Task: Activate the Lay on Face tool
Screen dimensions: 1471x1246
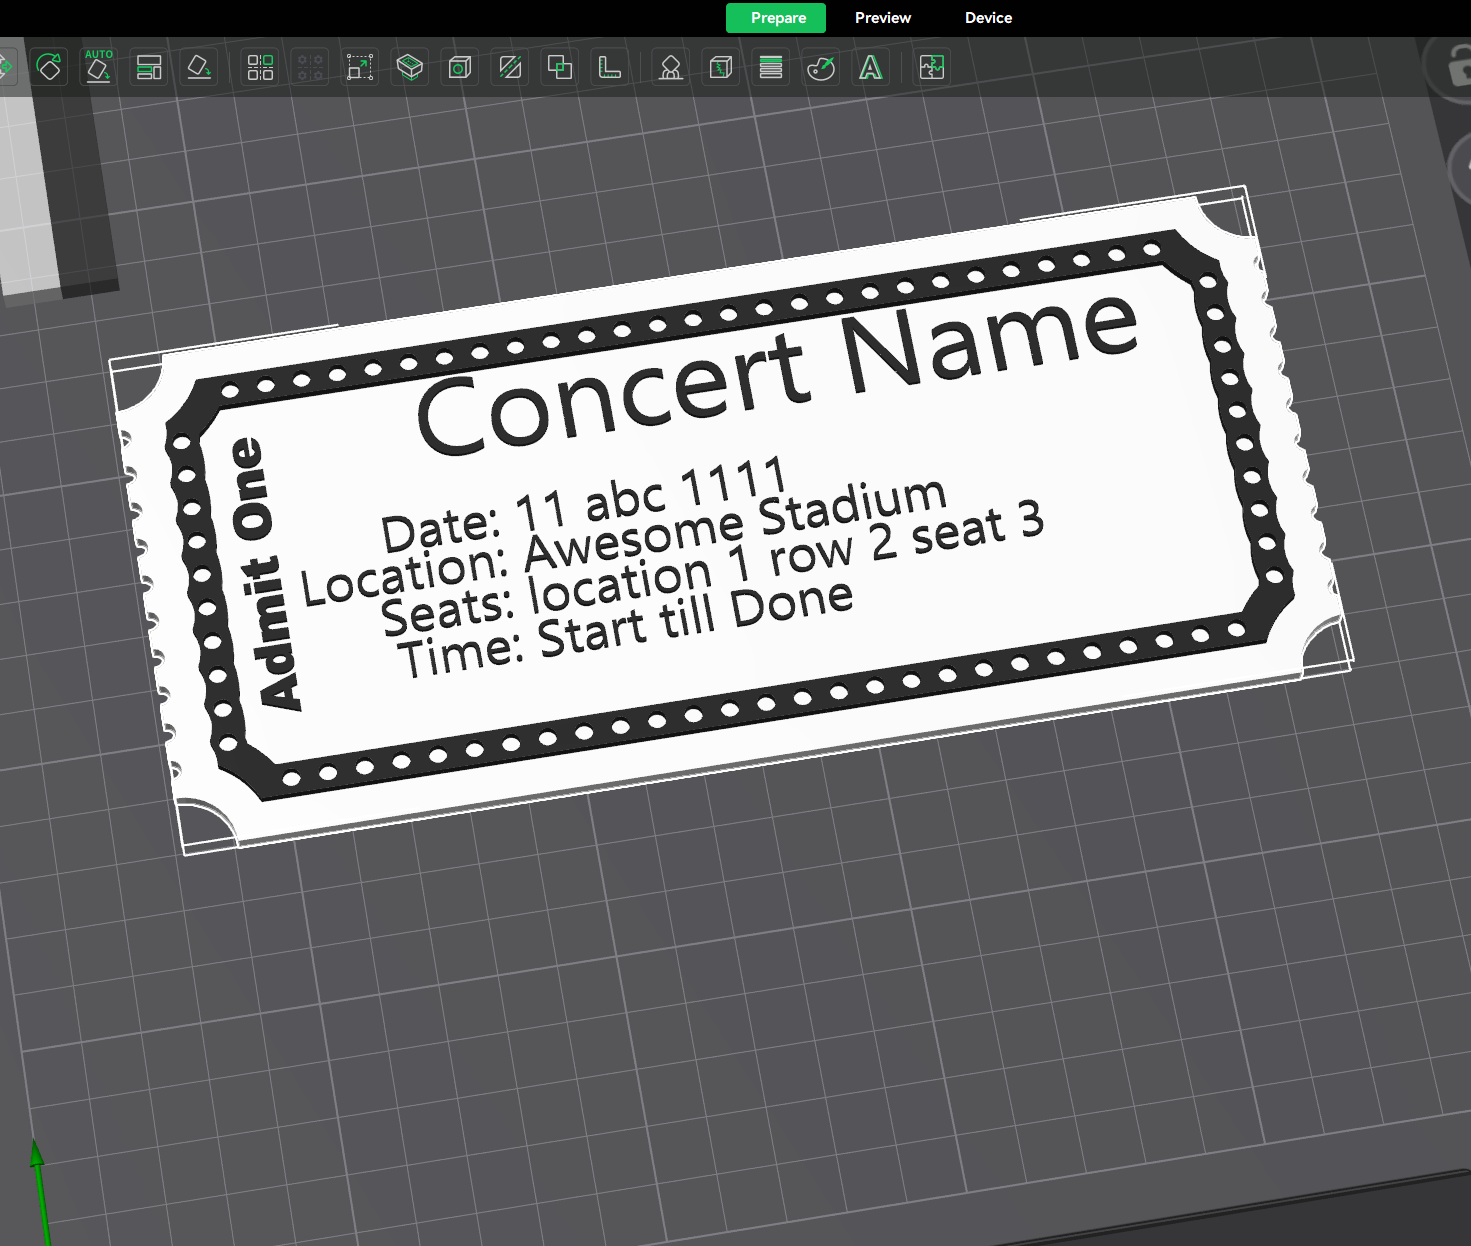Action: pos(199,67)
